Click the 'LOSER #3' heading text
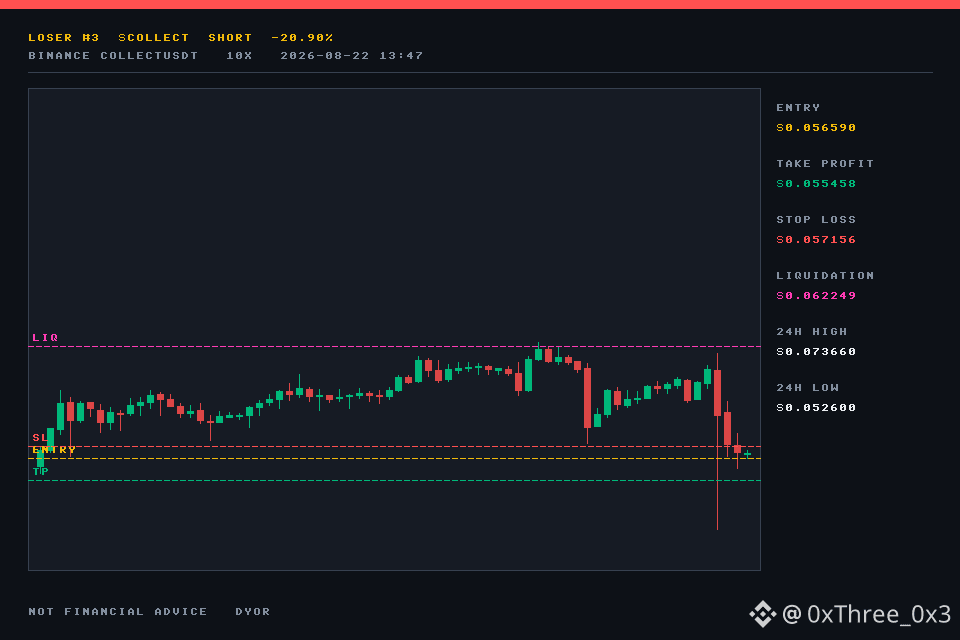Viewport: 960px width, 640px height. pos(64,38)
